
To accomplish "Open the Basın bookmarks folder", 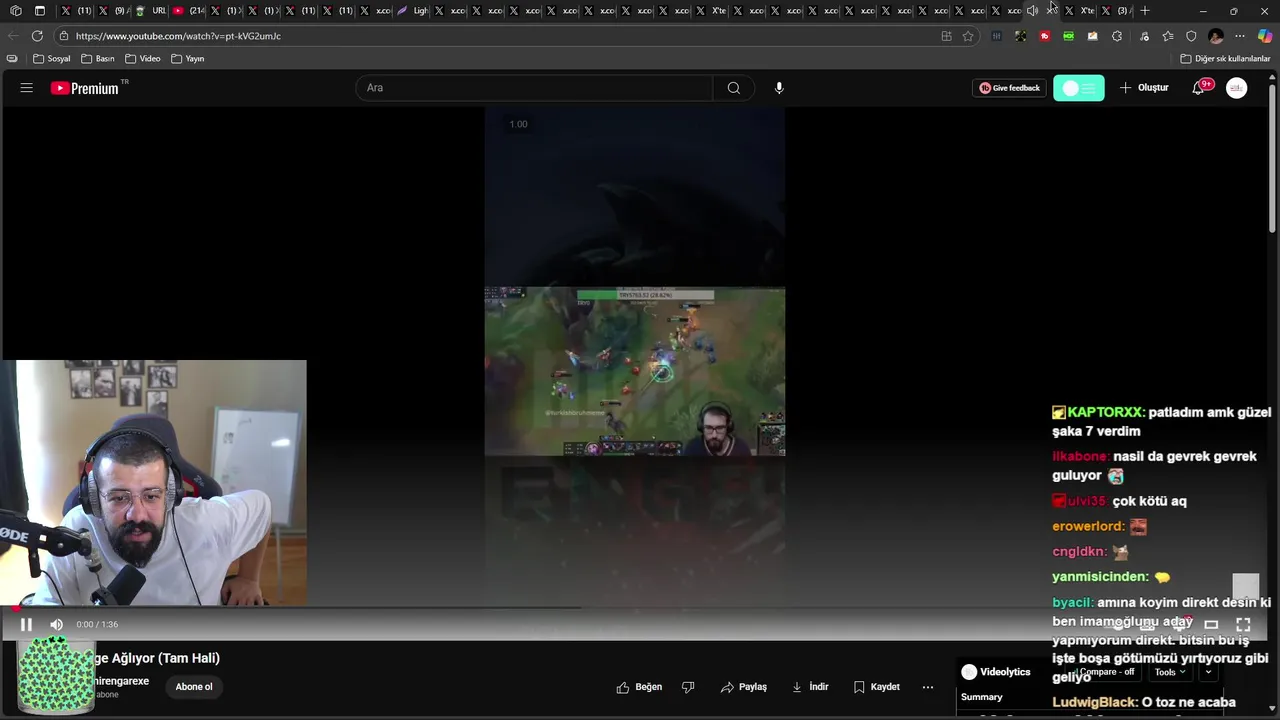I will 98,59.
